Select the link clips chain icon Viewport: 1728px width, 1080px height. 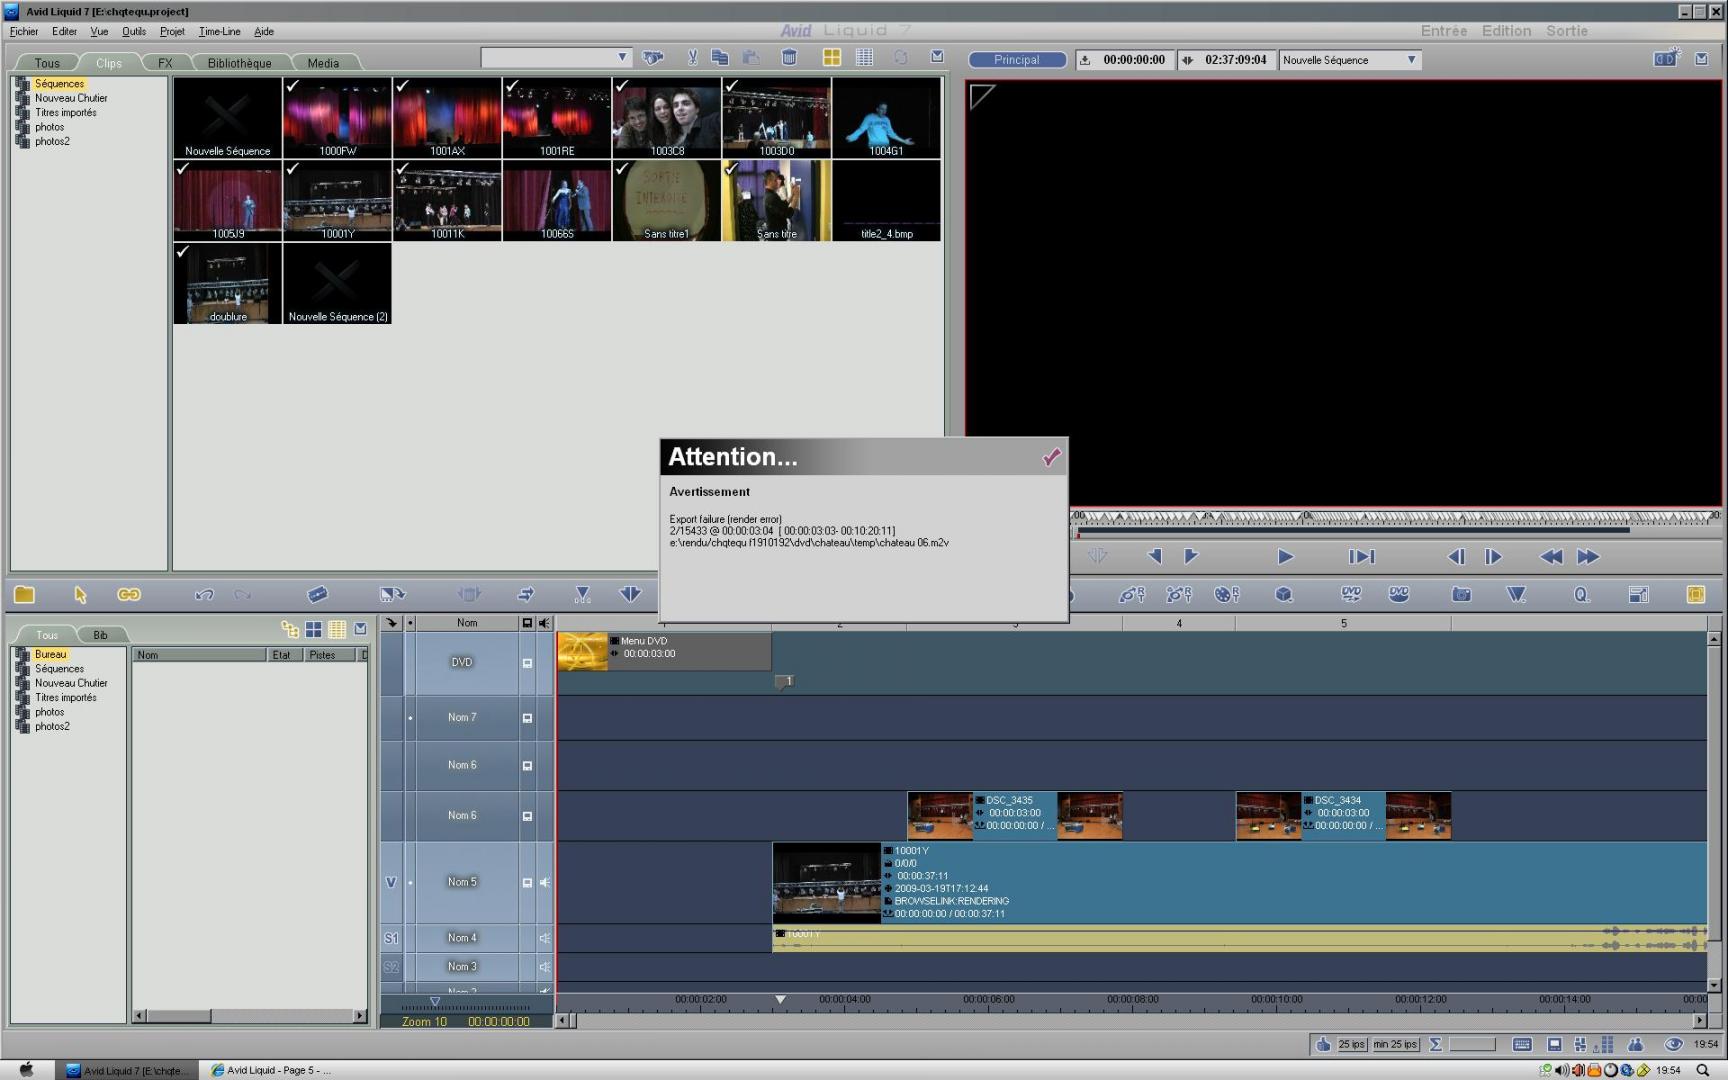tap(129, 594)
